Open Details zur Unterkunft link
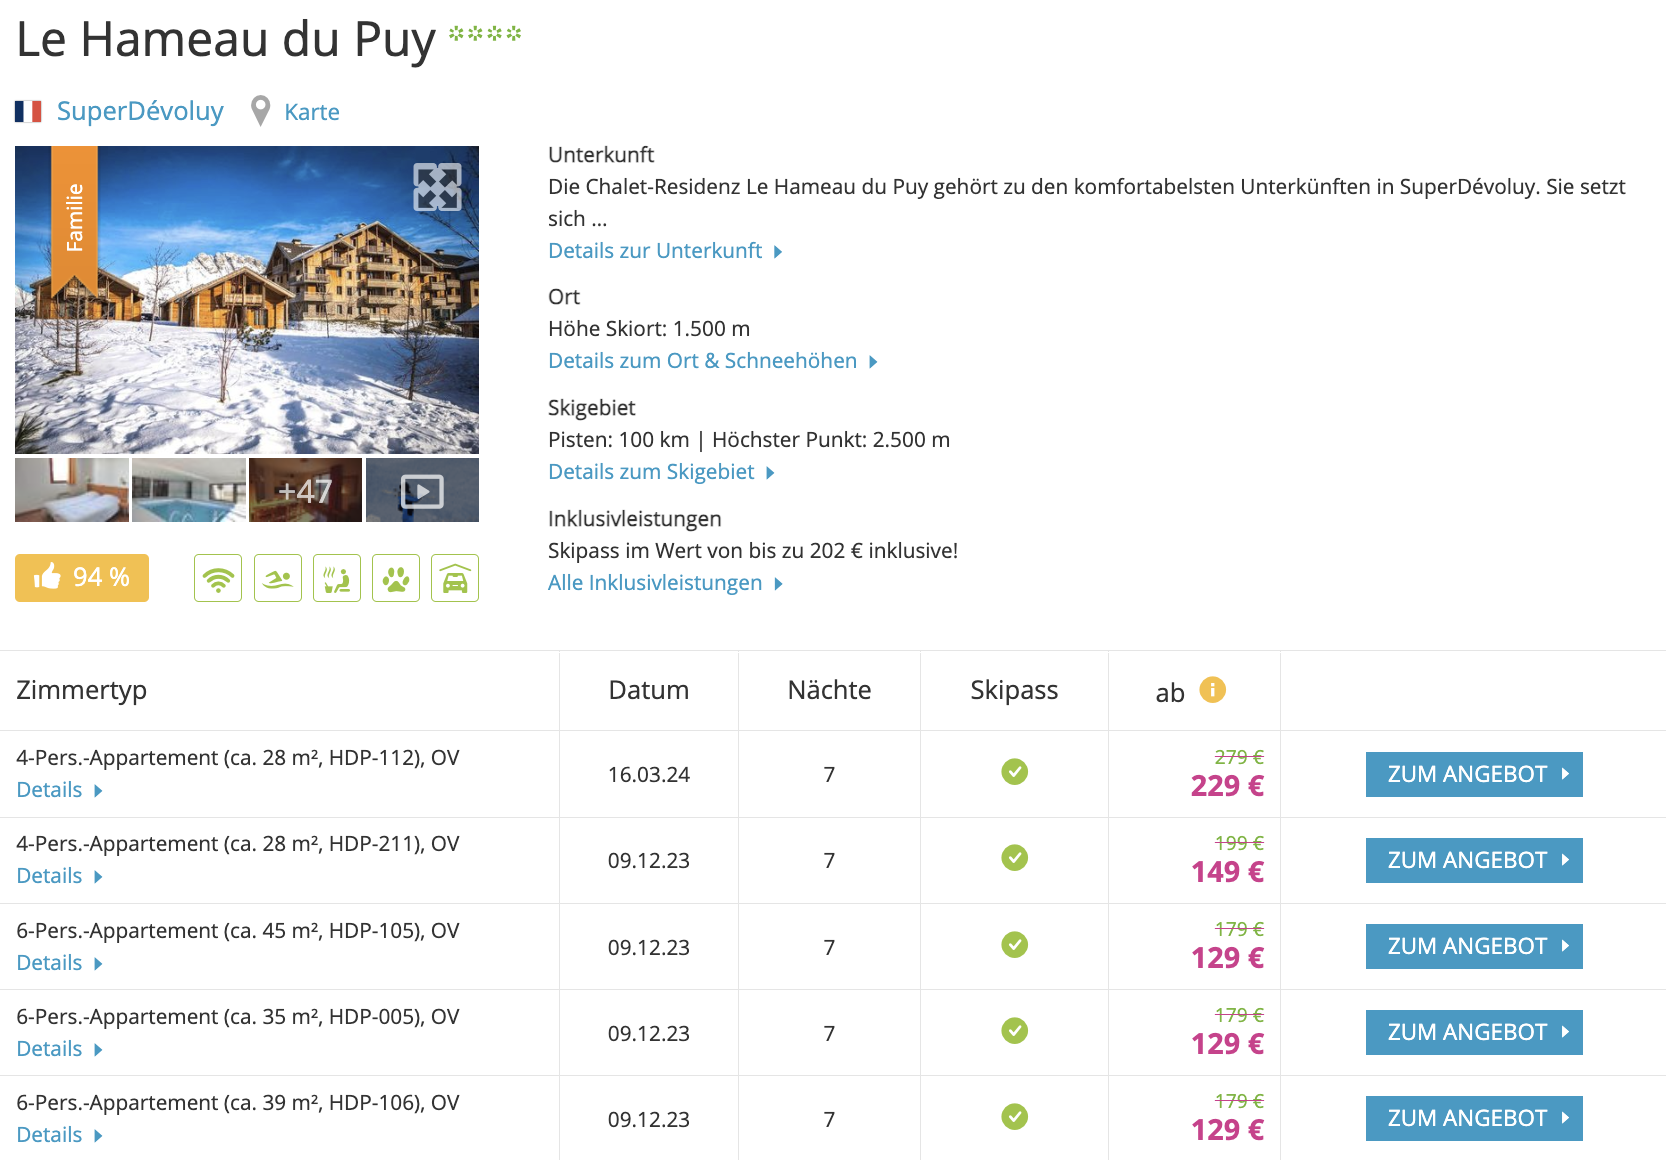The height and width of the screenshot is (1160, 1666). (x=665, y=251)
